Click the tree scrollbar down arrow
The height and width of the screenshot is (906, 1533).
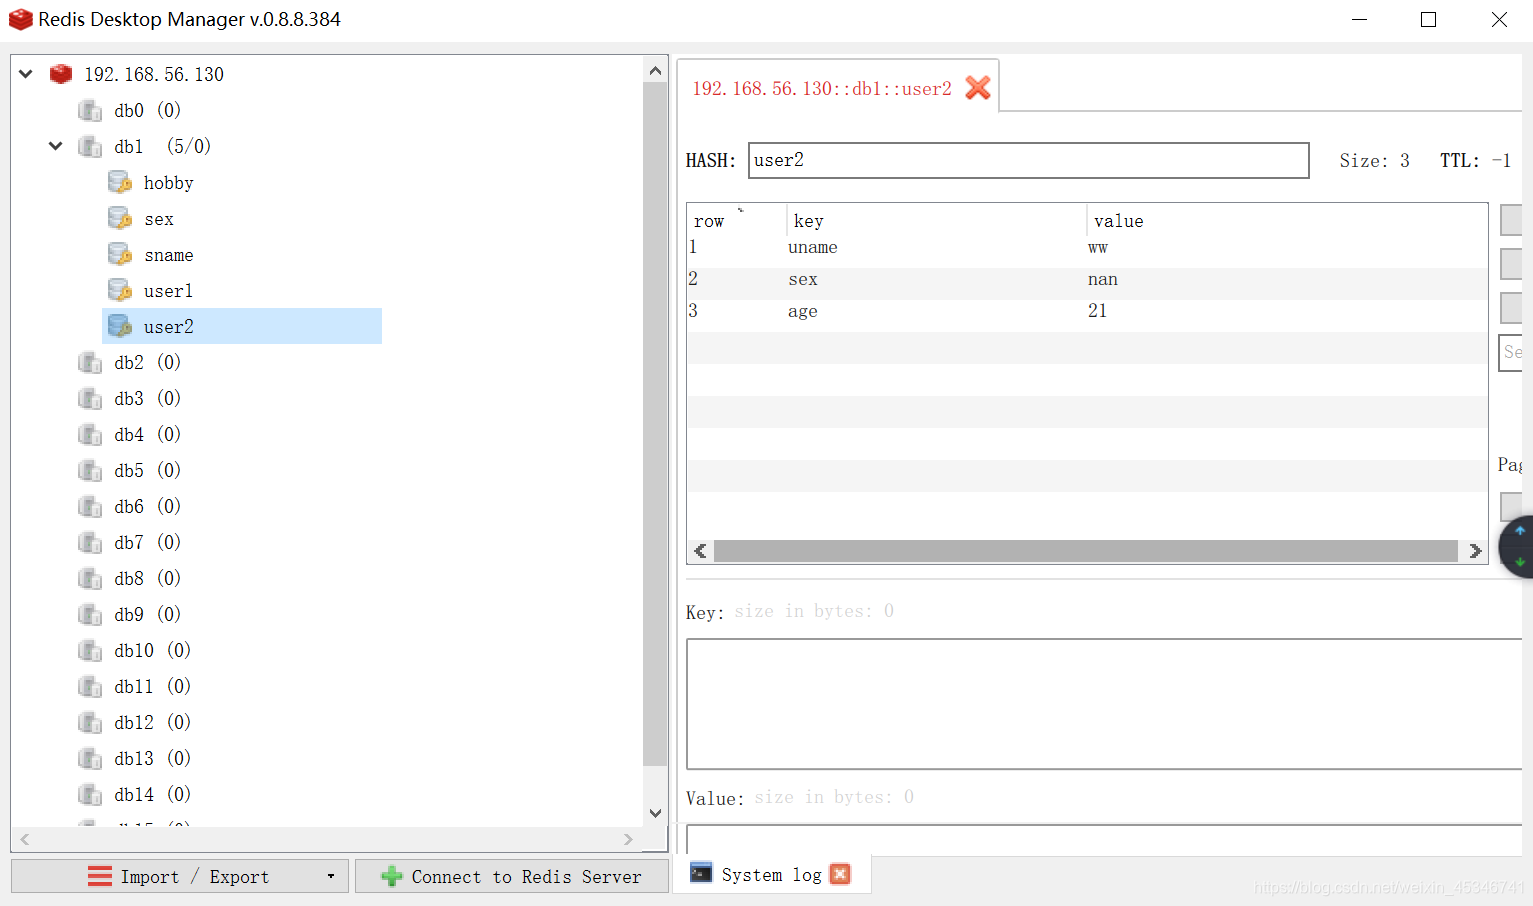click(655, 813)
